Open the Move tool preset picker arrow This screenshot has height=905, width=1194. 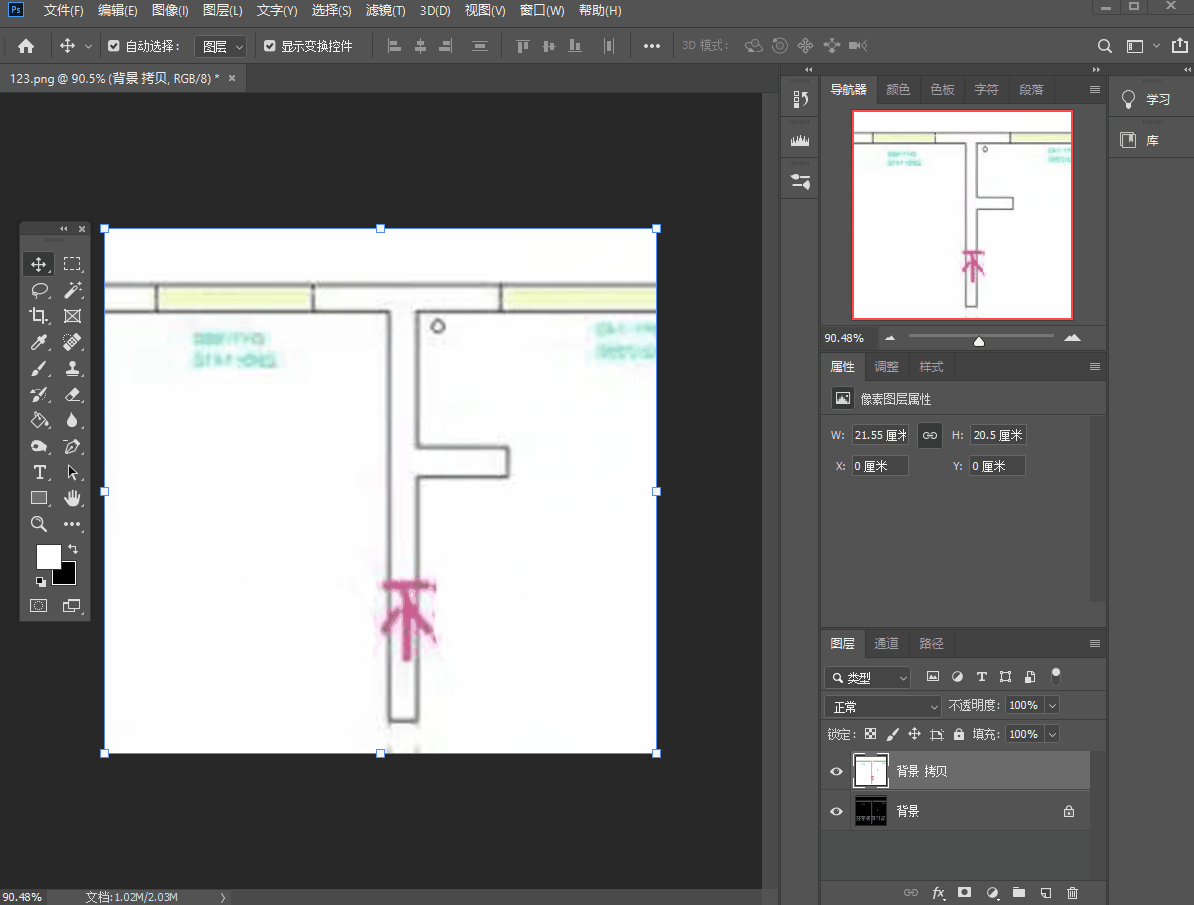coord(88,46)
